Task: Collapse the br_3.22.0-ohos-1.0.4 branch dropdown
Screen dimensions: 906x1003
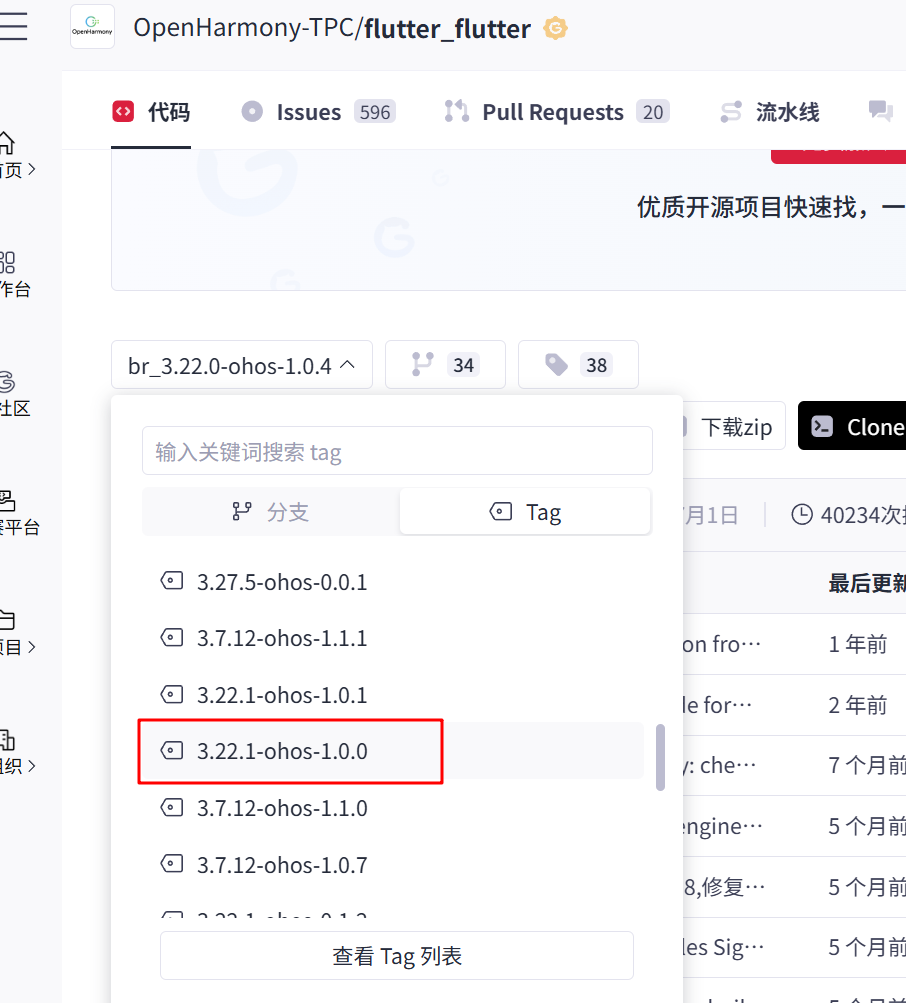Action: (x=242, y=365)
